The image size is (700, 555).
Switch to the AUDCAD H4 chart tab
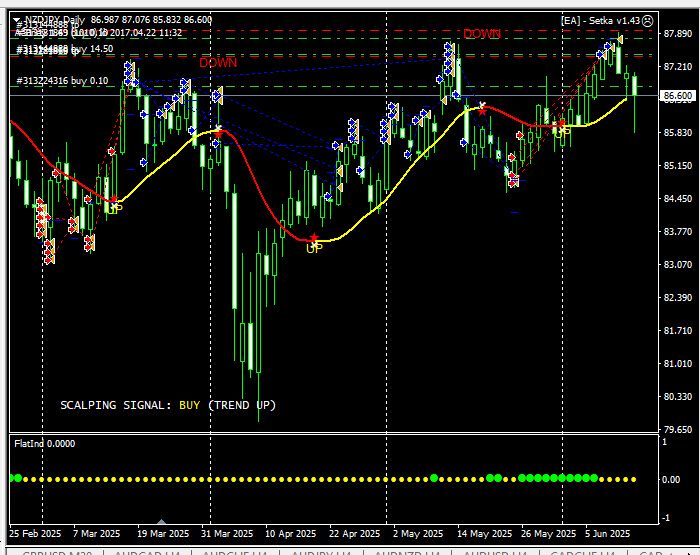147,552
